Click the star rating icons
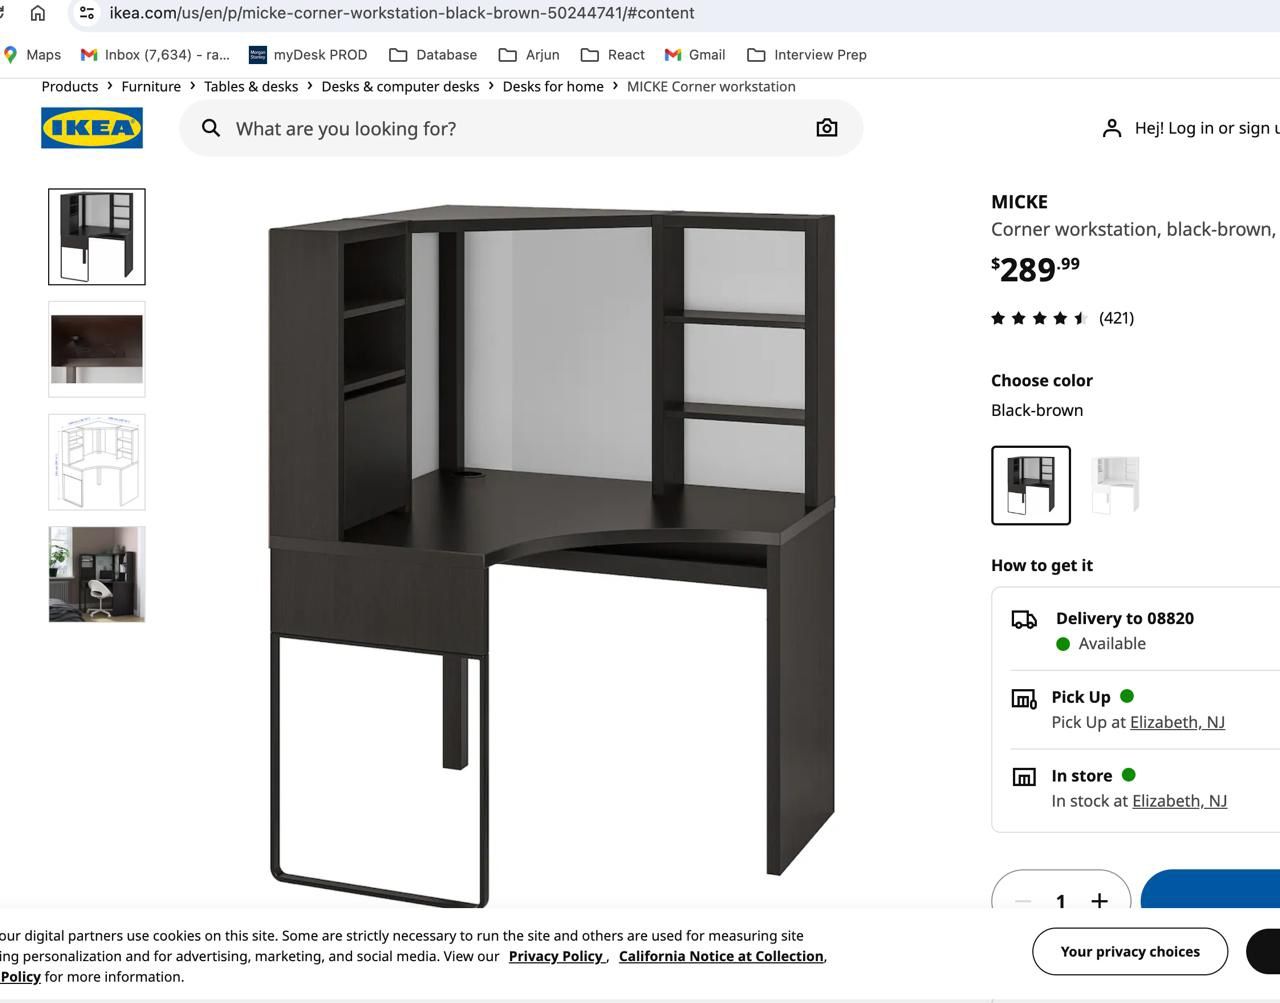The width and height of the screenshot is (1280, 1003). click(x=1039, y=318)
